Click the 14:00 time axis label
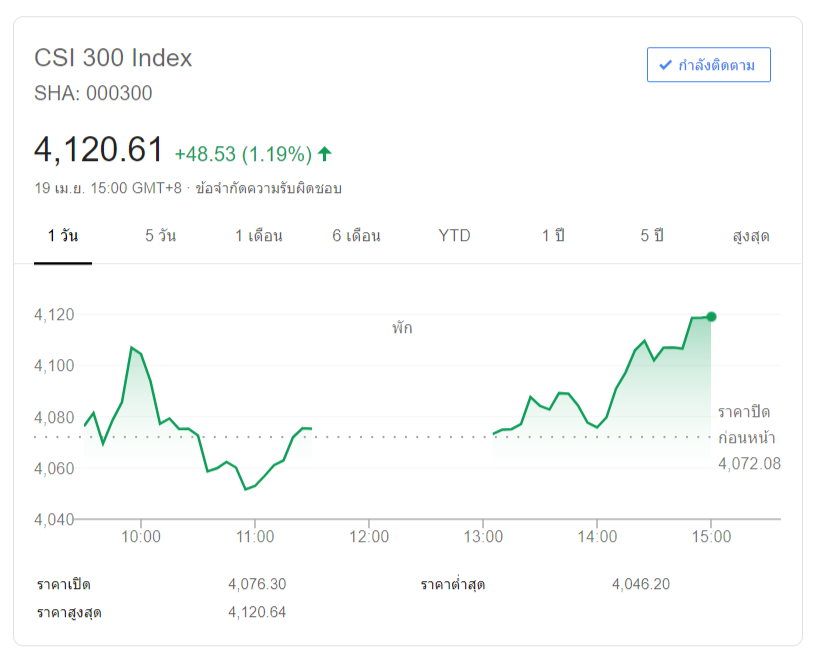Viewport: 816px width, 663px height. click(597, 537)
